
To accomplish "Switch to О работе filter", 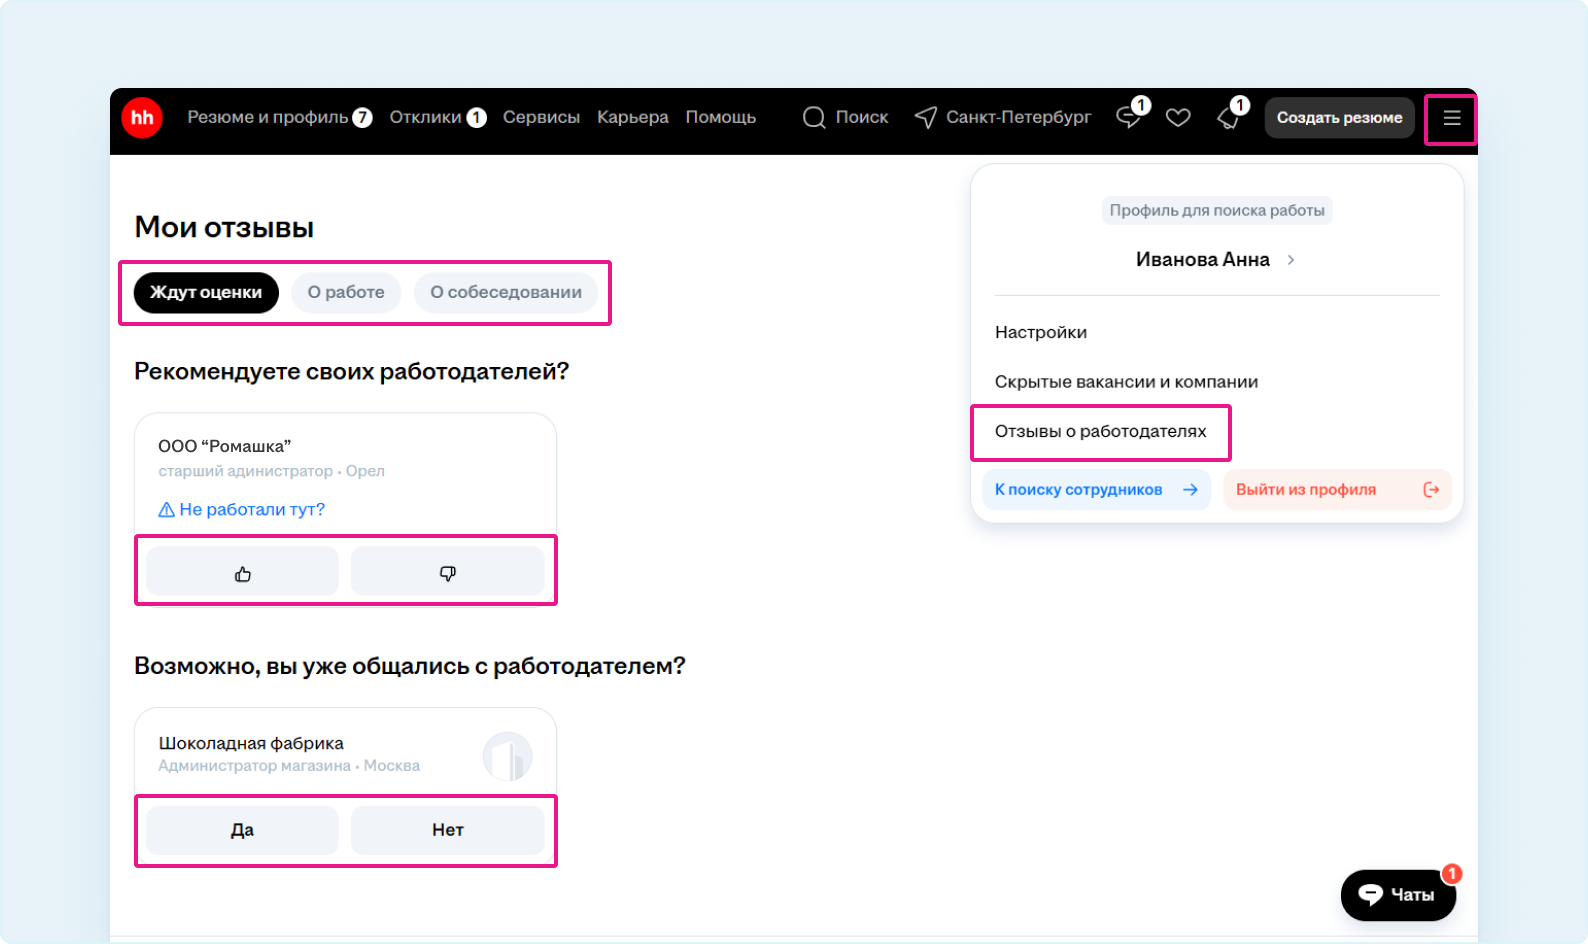I will tap(346, 293).
